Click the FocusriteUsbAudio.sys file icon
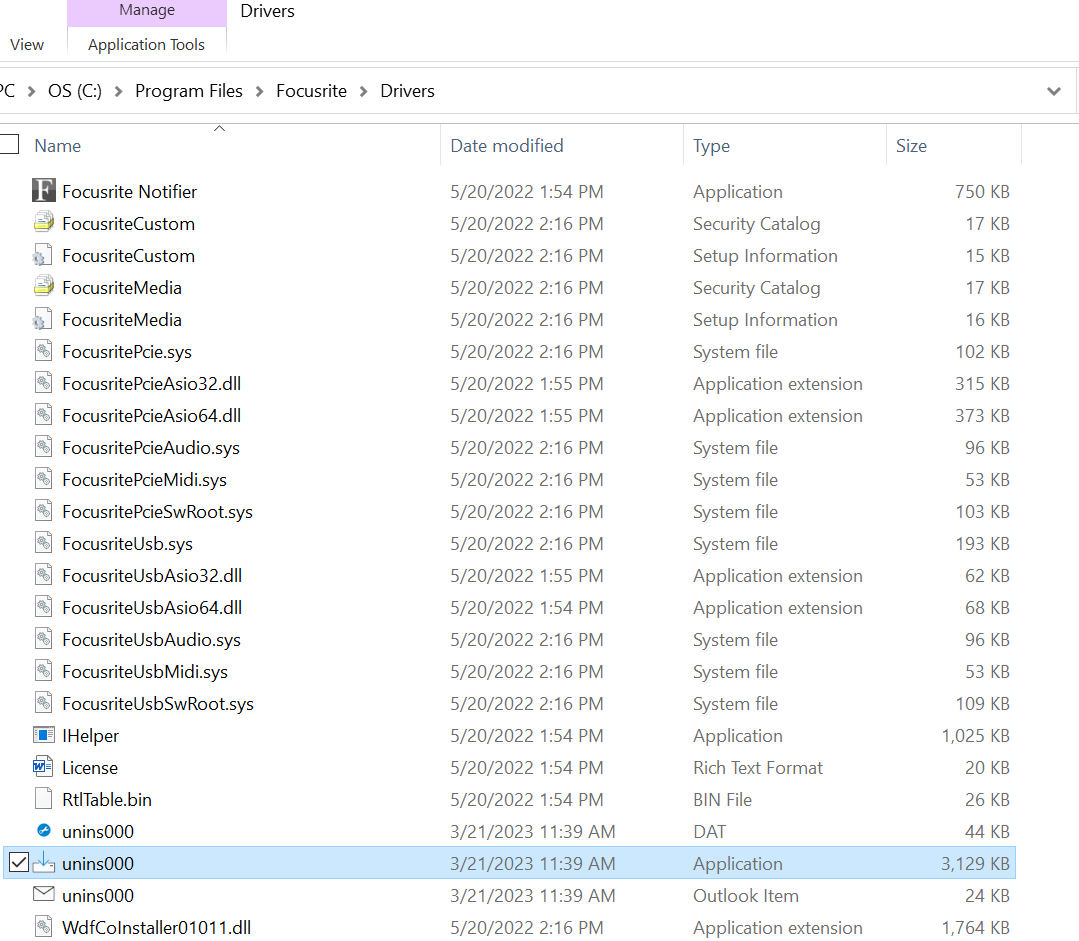1079x941 pixels. [x=43, y=639]
